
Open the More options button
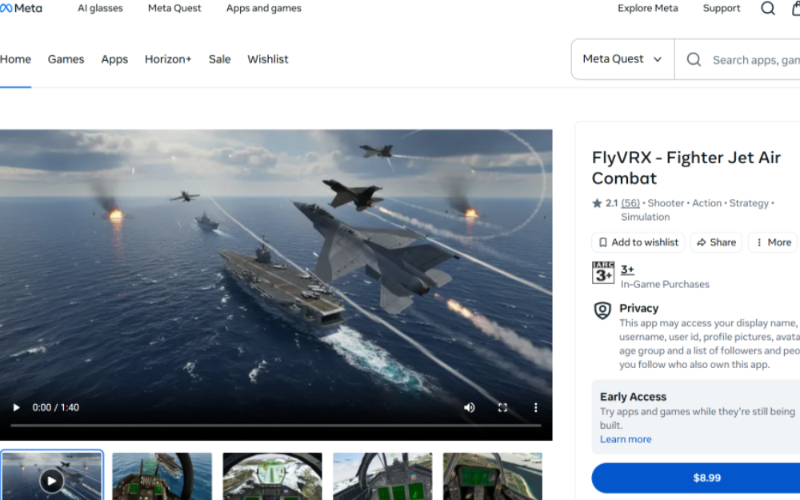[773, 242]
